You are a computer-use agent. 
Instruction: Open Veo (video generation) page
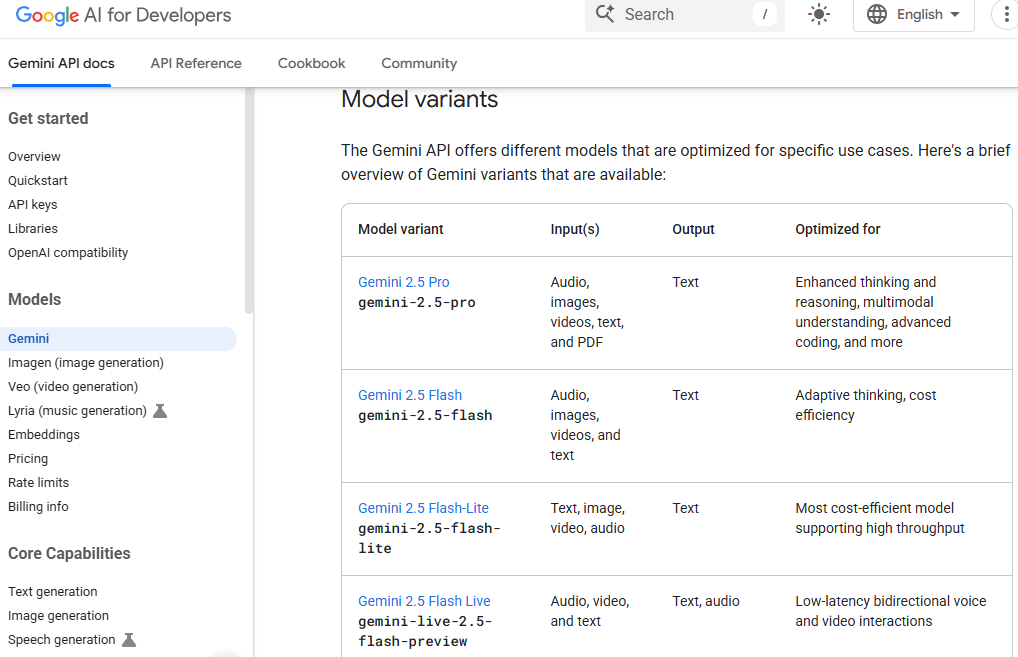(x=73, y=387)
